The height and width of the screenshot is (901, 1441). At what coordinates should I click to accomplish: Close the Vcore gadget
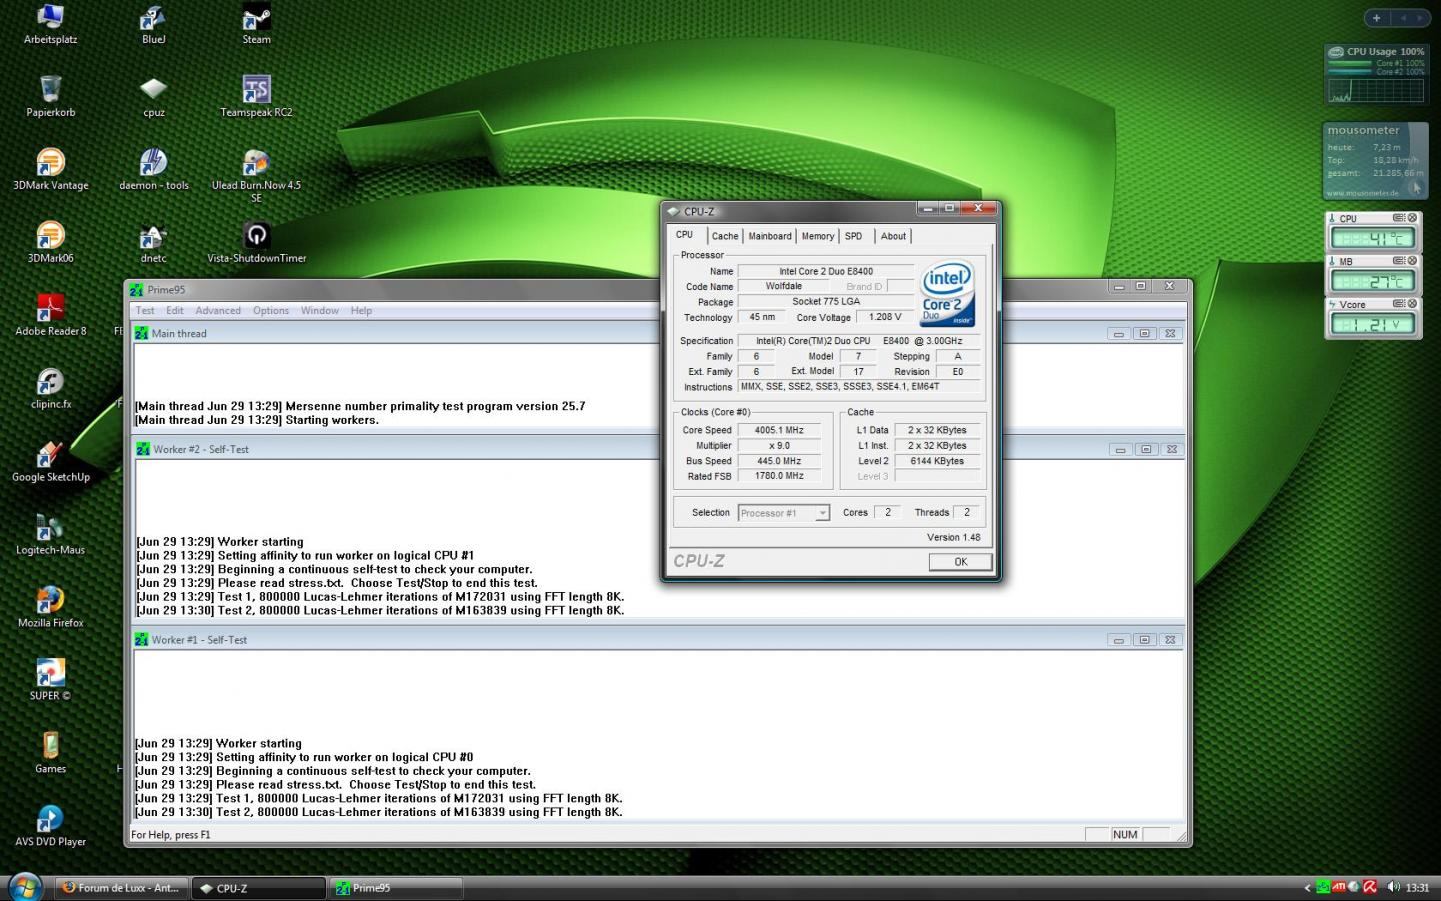1413,304
